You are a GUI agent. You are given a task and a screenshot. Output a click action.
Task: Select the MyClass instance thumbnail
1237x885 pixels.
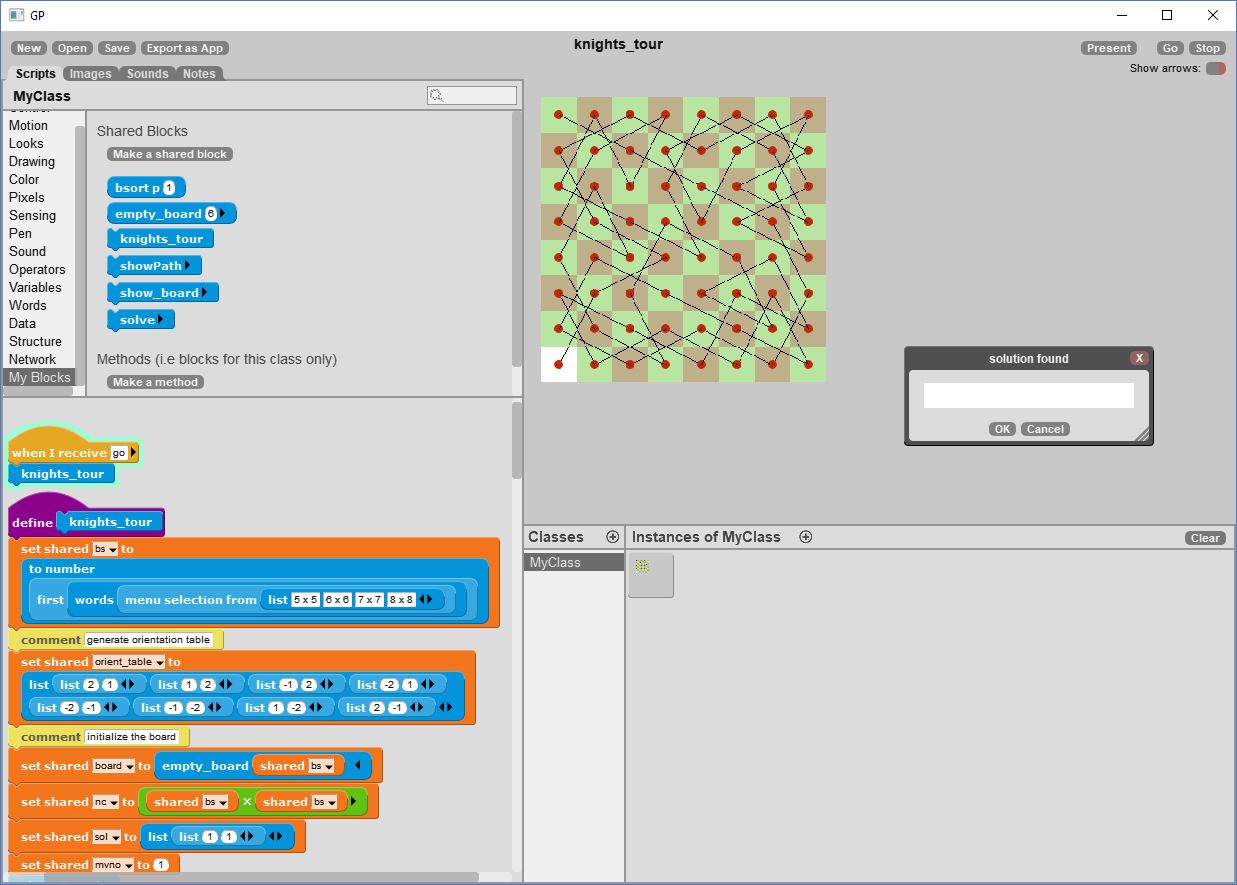tap(650, 575)
